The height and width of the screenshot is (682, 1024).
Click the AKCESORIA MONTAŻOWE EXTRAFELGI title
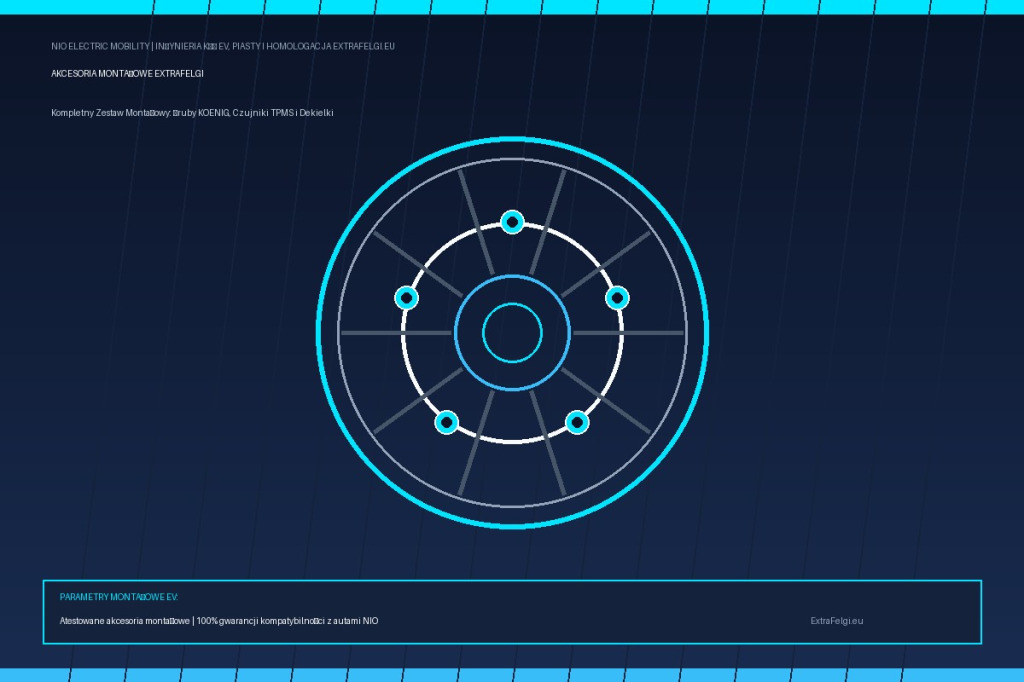click(x=127, y=74)
